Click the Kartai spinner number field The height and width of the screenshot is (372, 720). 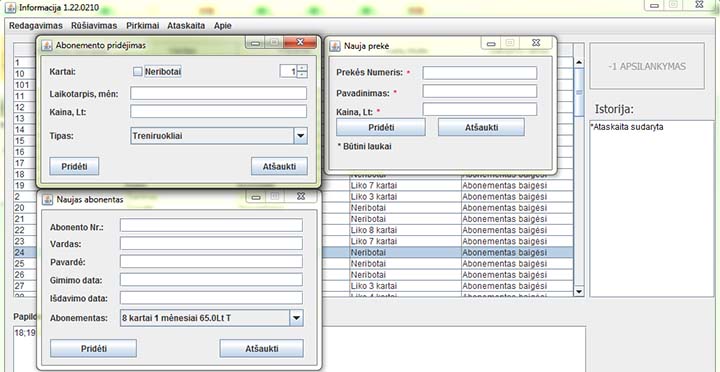(x=288, y=71)
